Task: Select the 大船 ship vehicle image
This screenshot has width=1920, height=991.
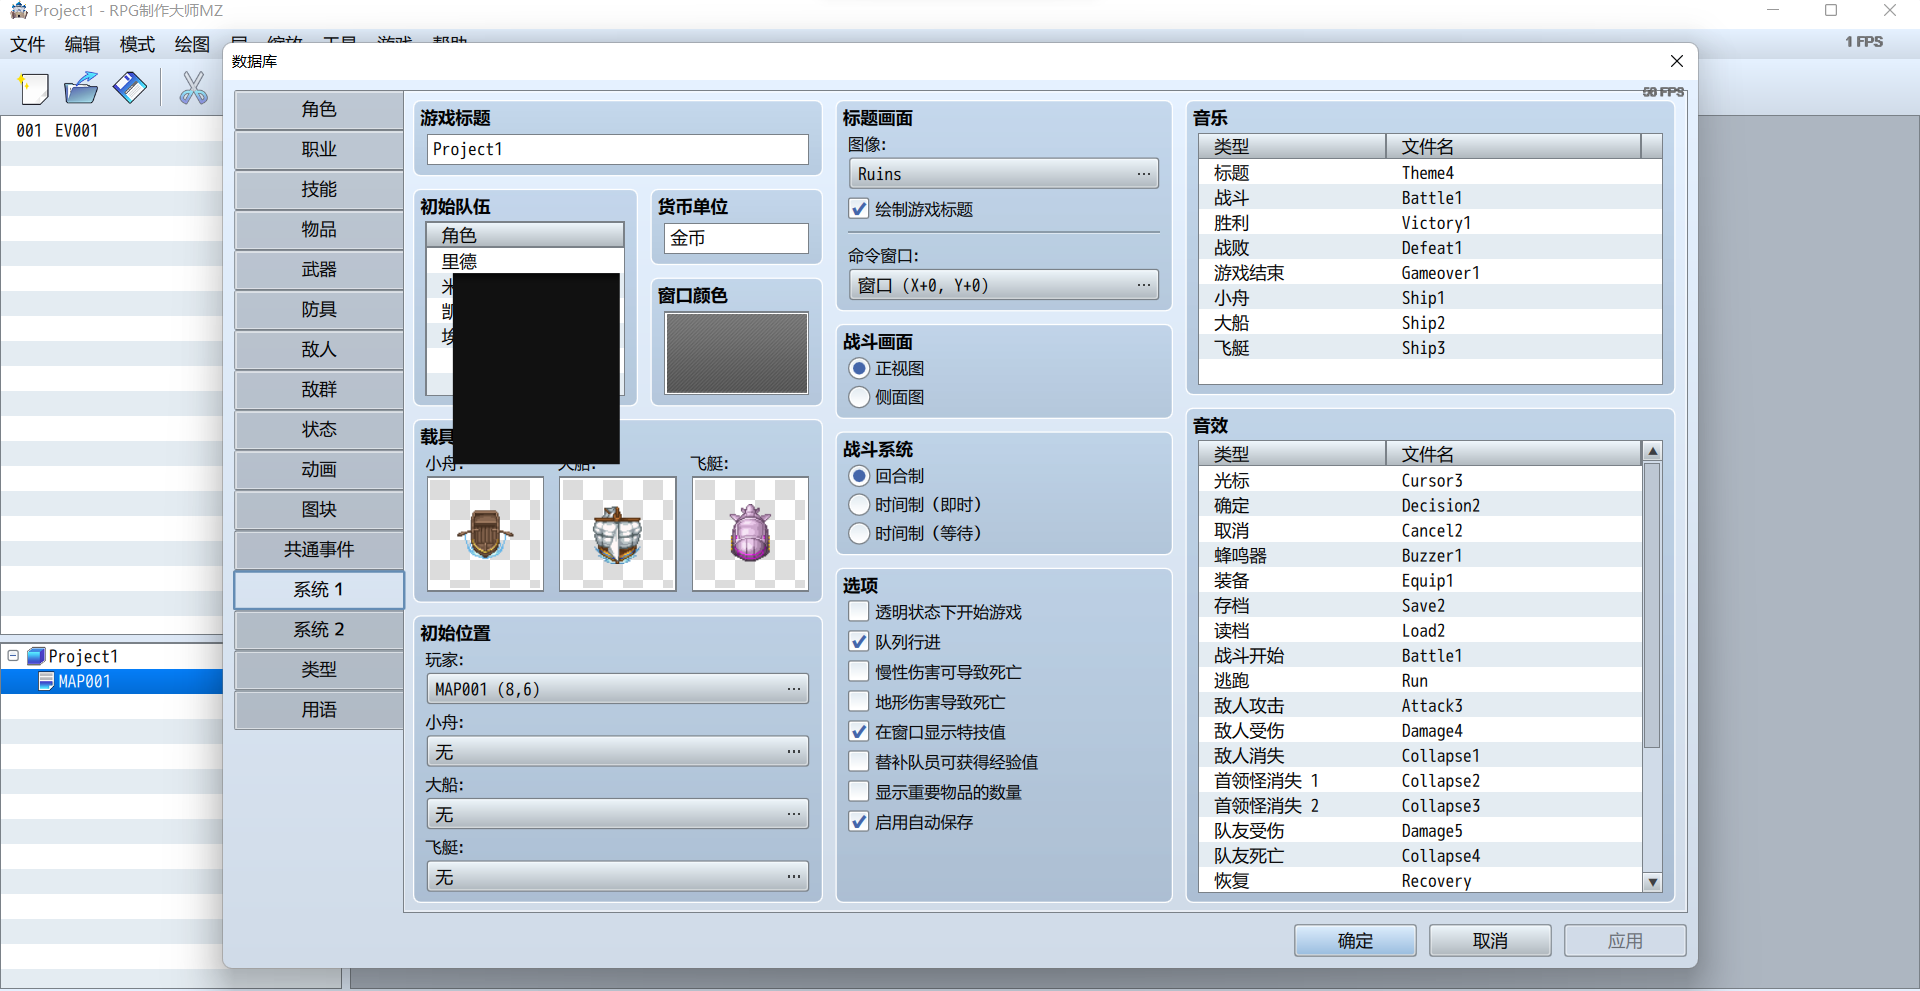Action: coord(618,534)
